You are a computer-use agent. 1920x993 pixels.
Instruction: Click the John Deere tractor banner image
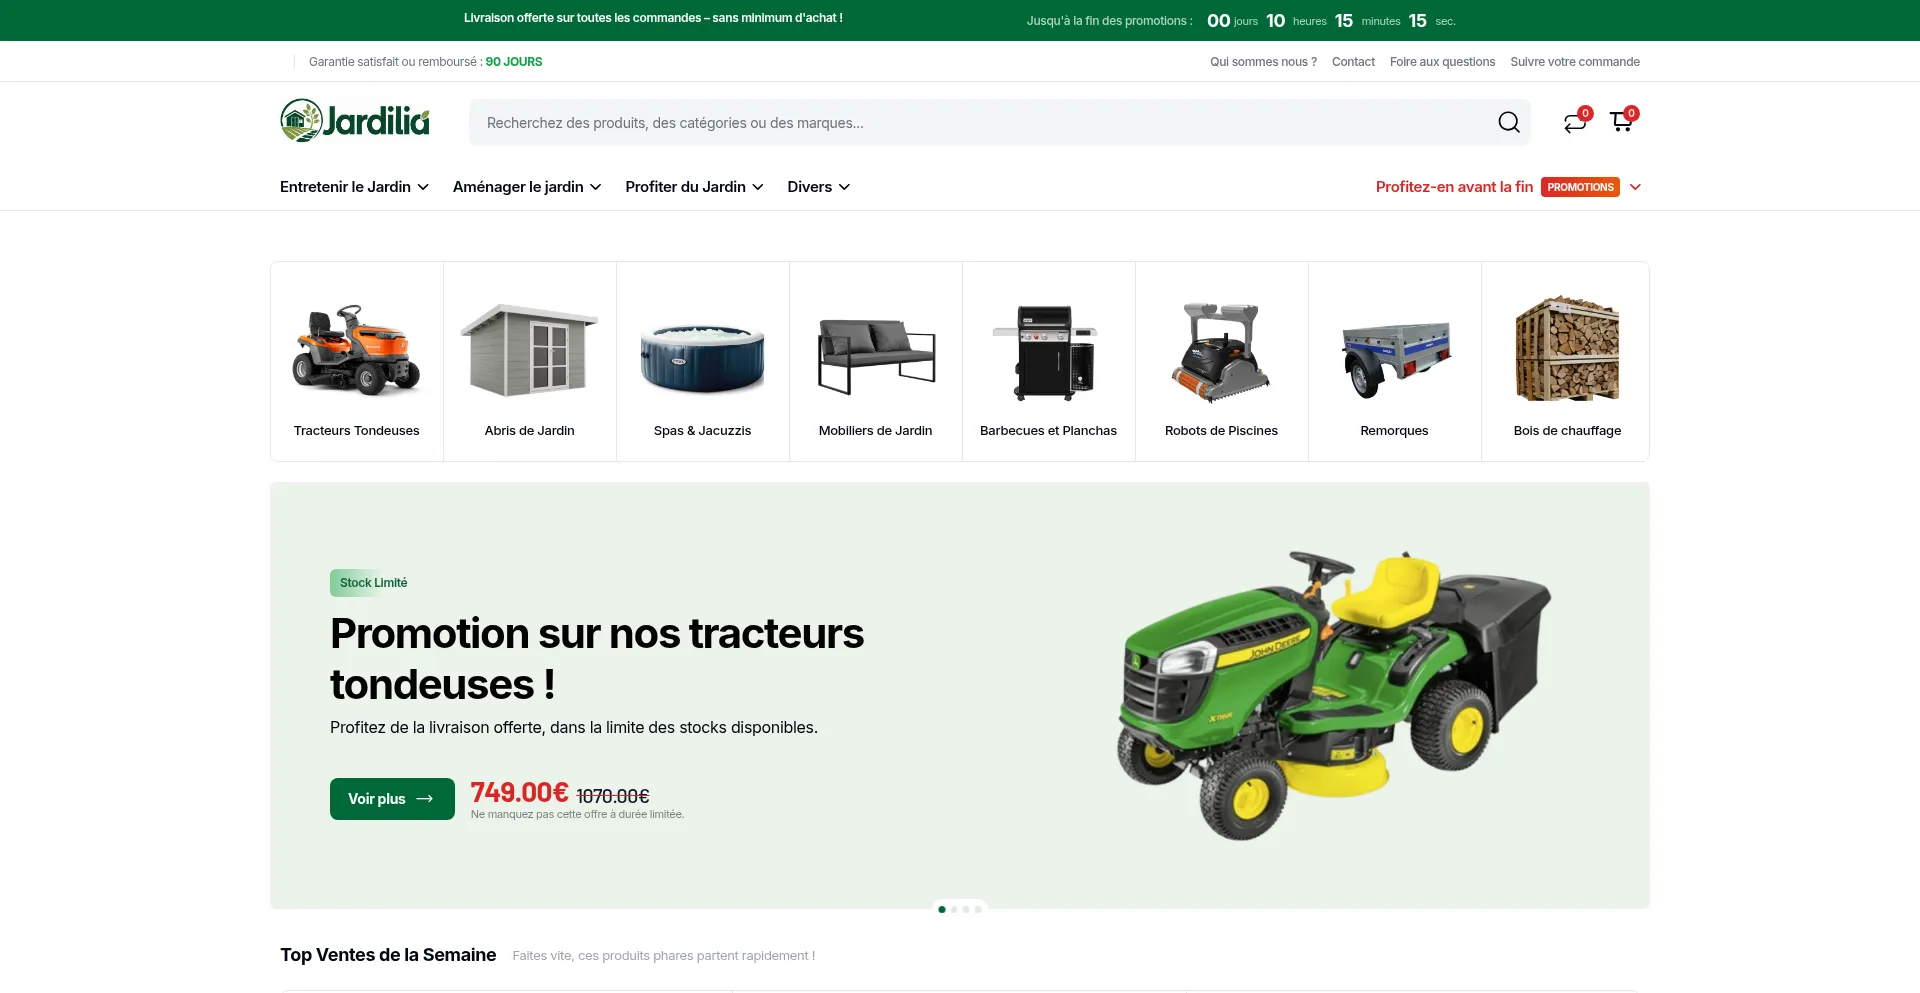pos(1333,695)
